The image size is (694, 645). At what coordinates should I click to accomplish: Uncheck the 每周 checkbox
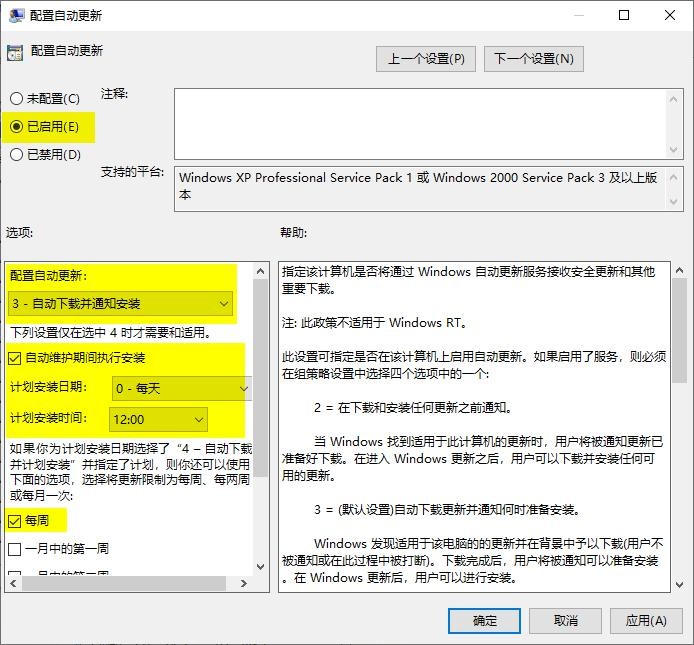[15, 520]
